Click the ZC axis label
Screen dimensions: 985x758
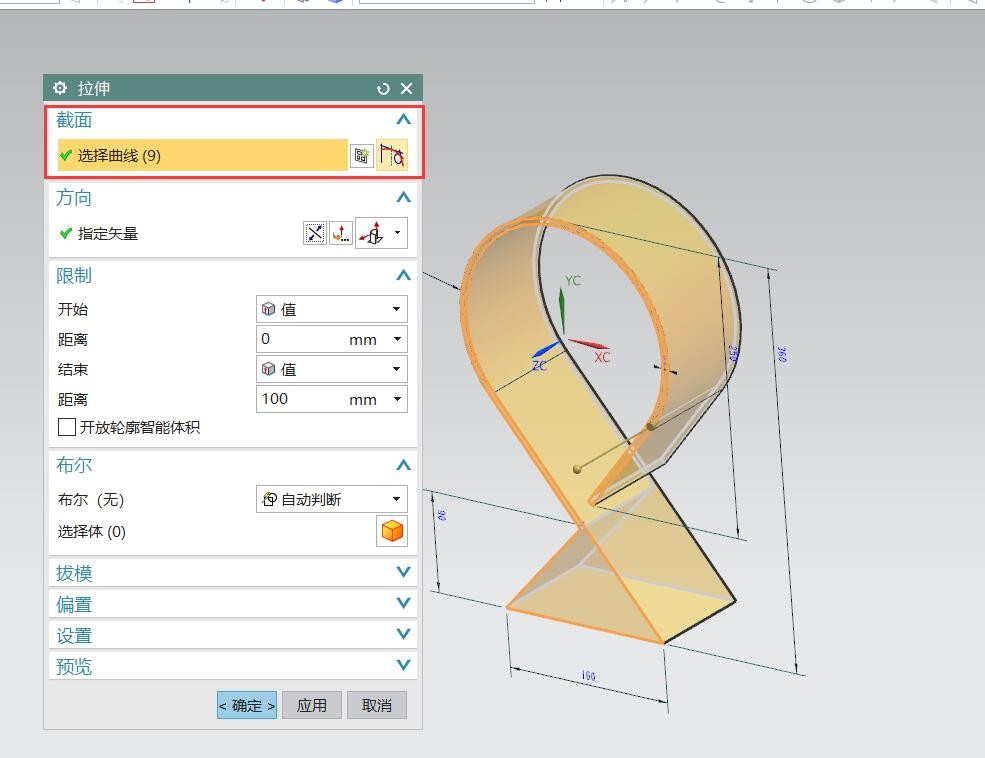click(x=540, y=365)
